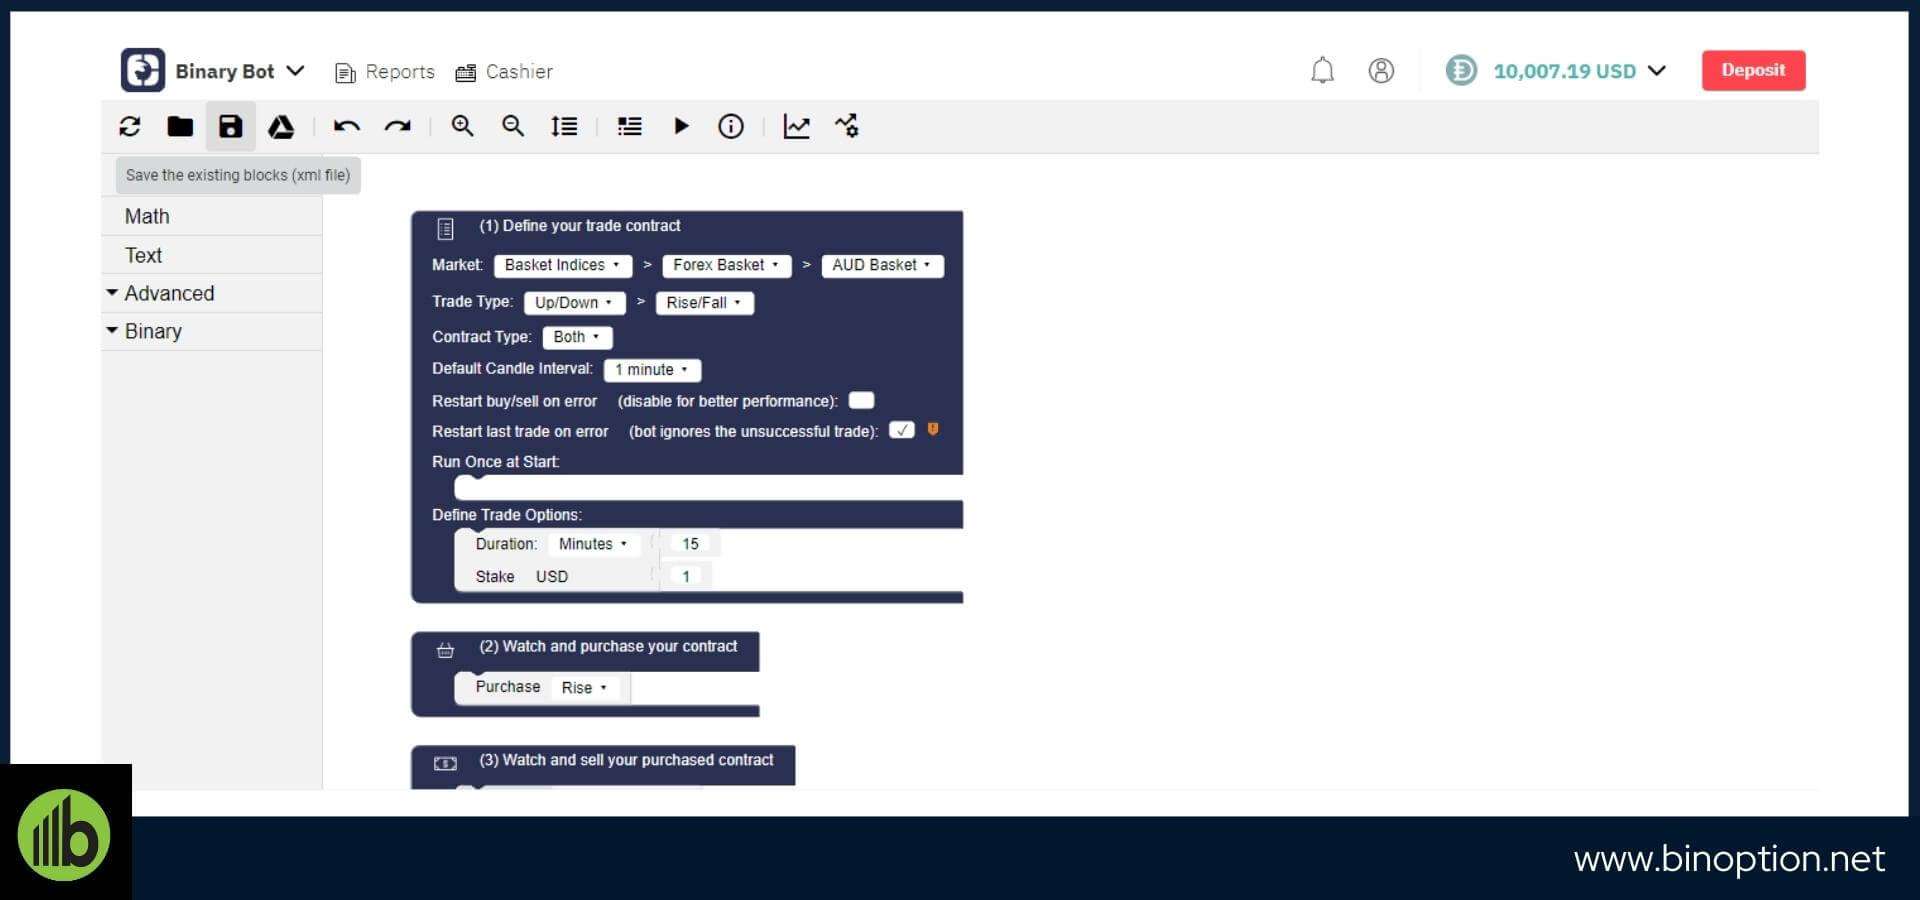Image resolution: width=1920 pixels, height=900 pixels.
Task: Click the duration value field showing 15
Action: pyautogui.click(x=690, y=544)
